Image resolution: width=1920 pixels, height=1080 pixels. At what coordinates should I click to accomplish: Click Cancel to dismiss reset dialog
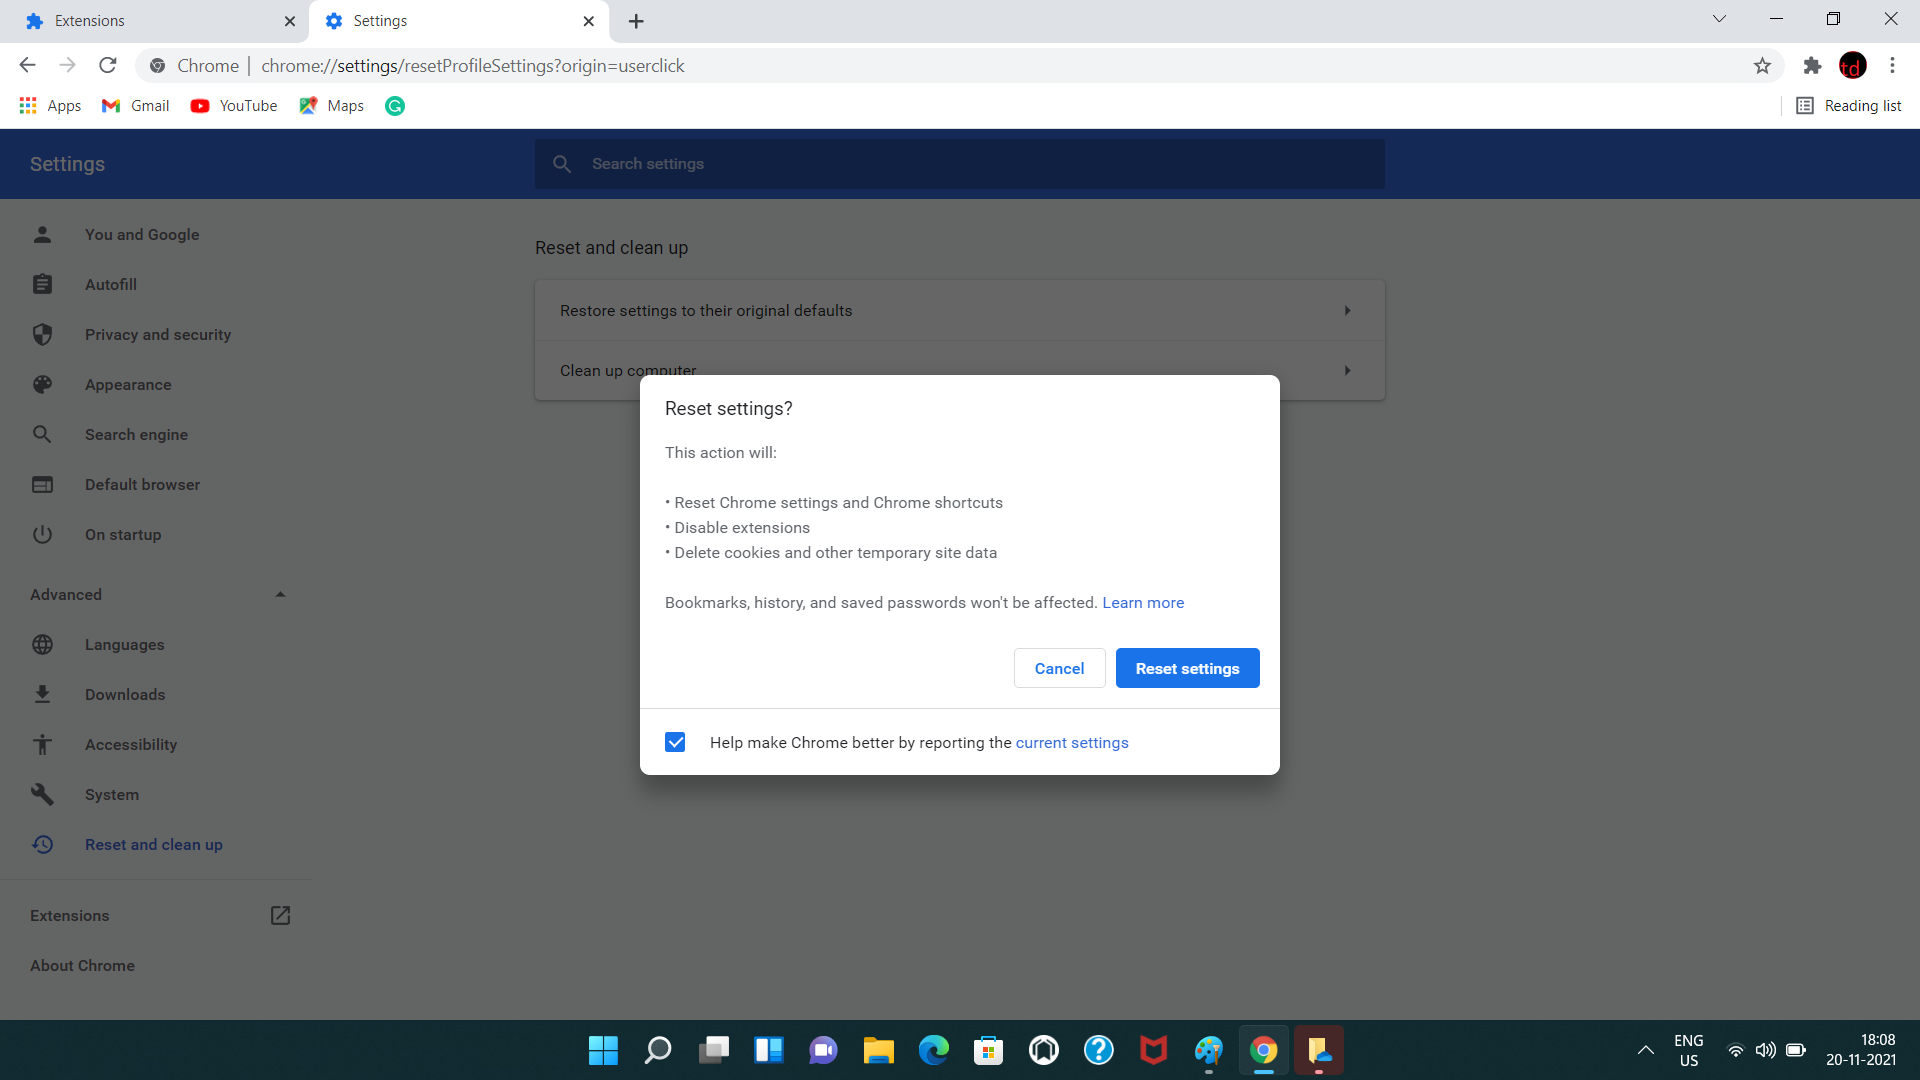[1059, 667]
